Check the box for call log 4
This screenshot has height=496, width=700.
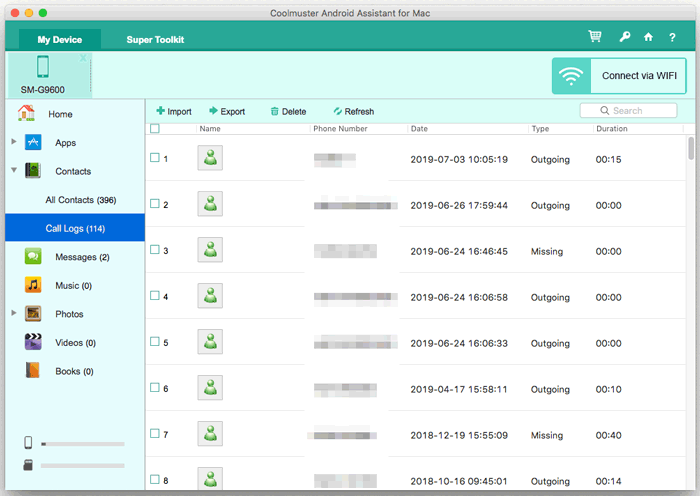click(x=155, y=296)
